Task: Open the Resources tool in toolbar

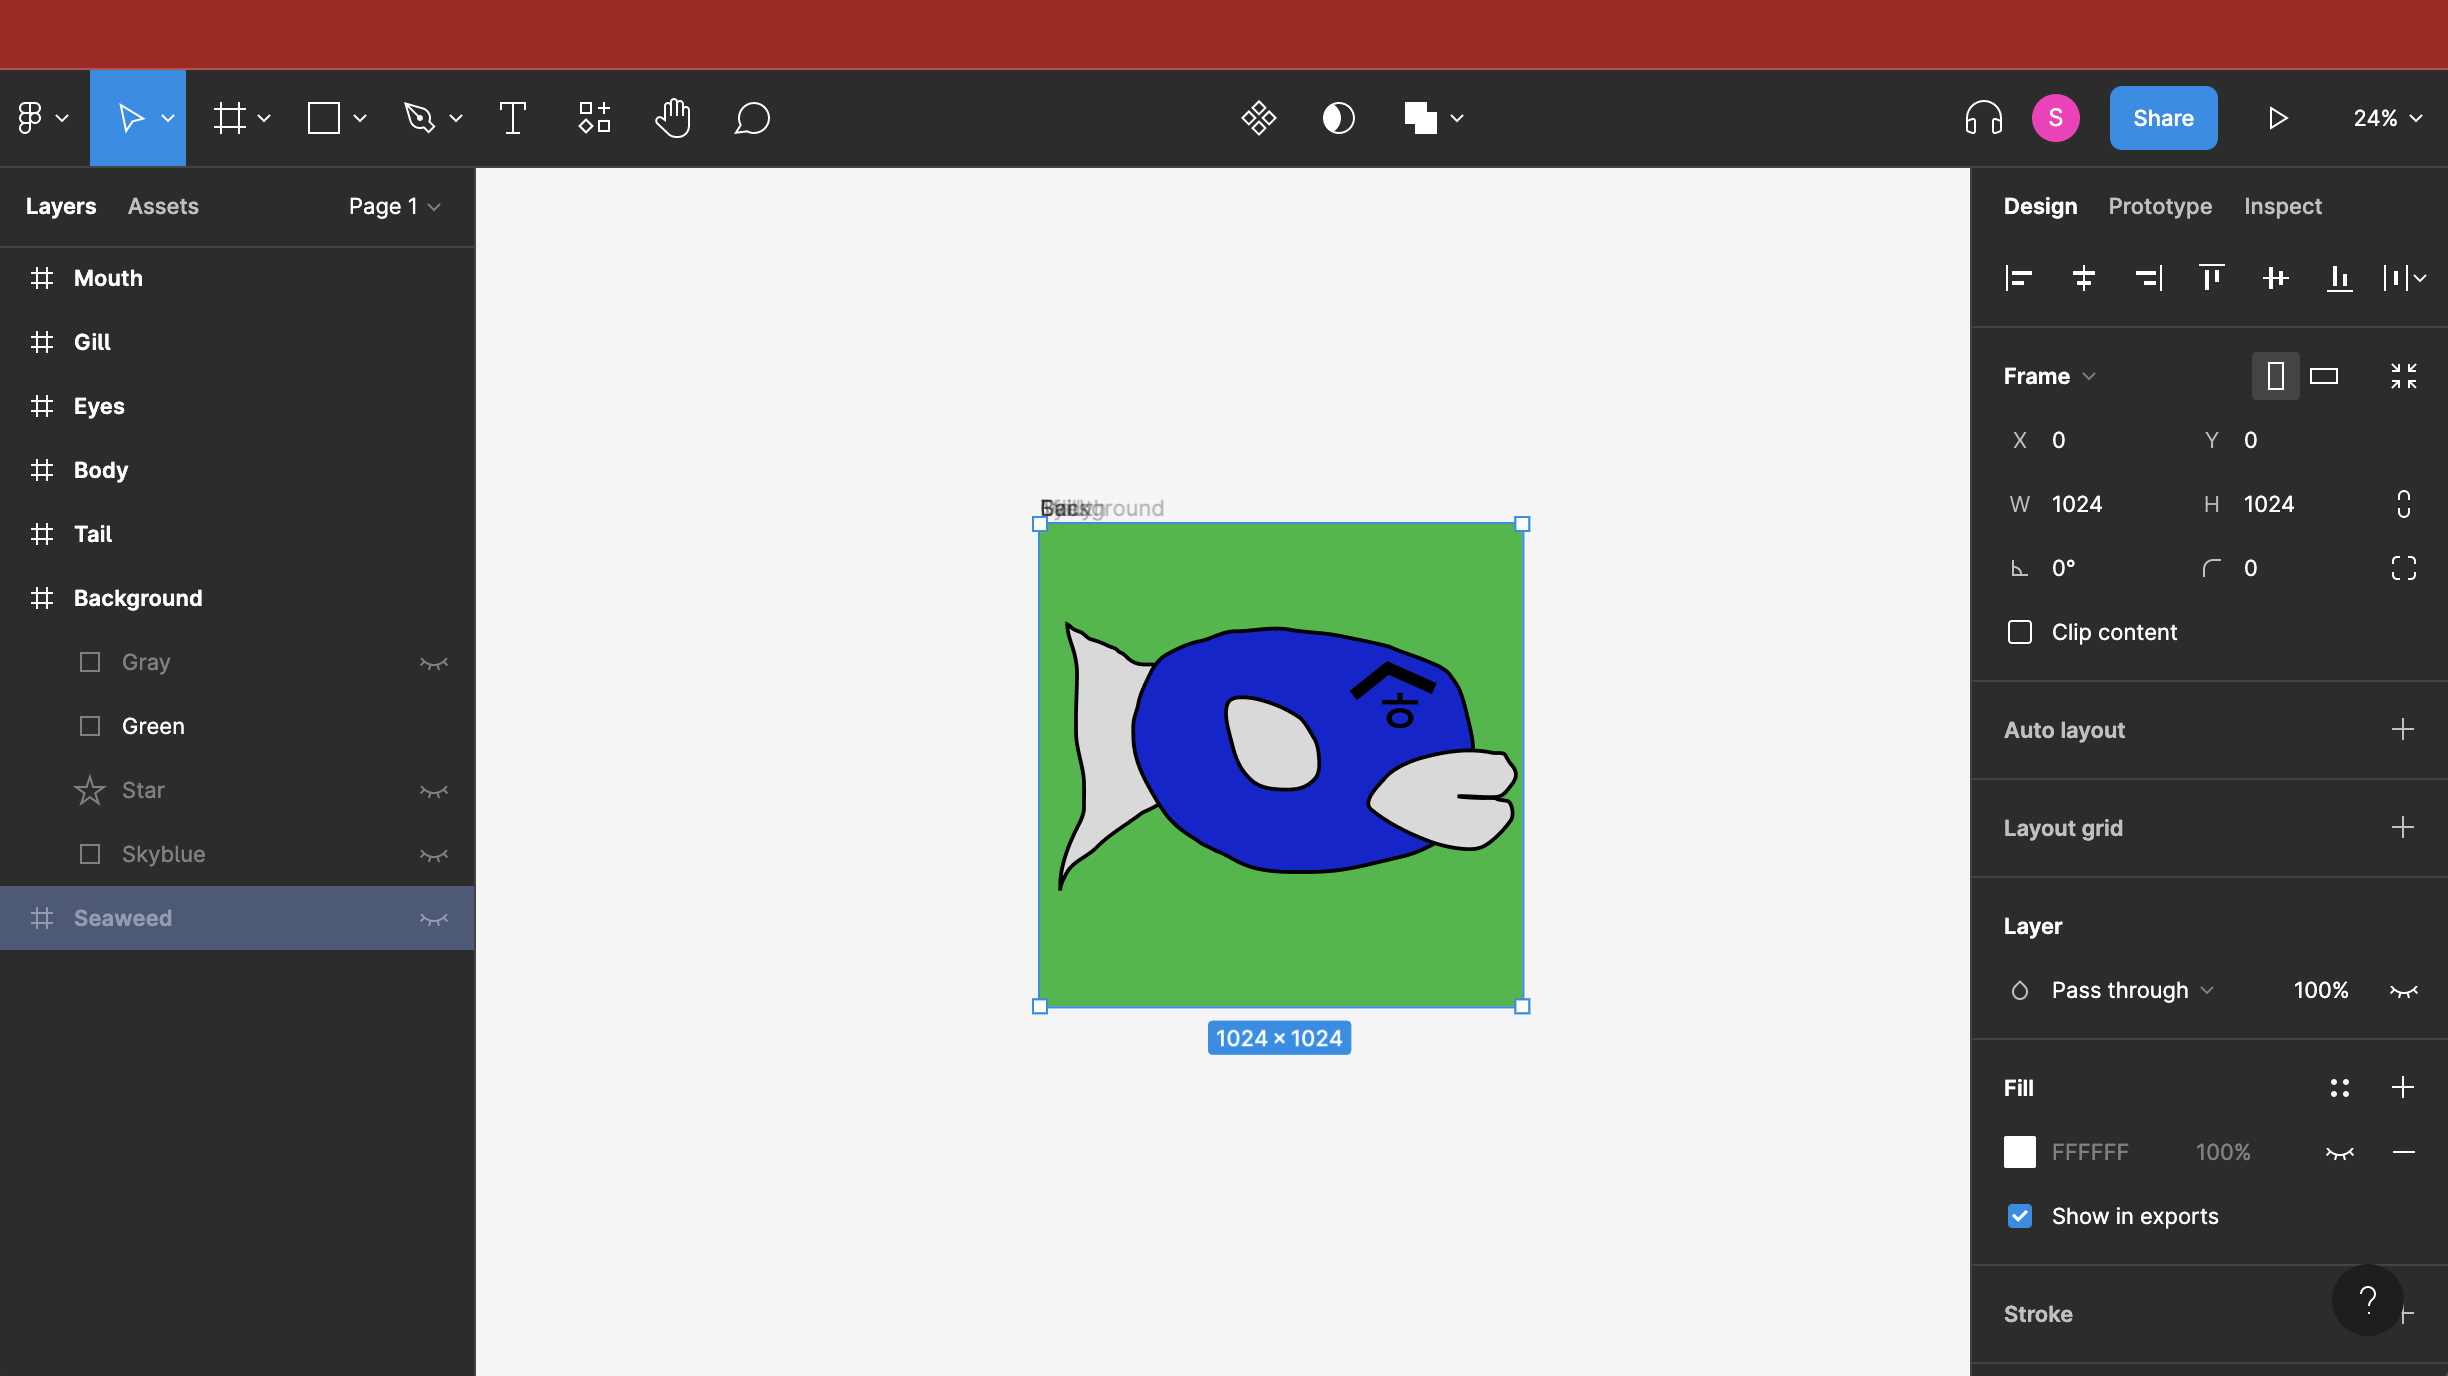Action: (x=594, y=118)
